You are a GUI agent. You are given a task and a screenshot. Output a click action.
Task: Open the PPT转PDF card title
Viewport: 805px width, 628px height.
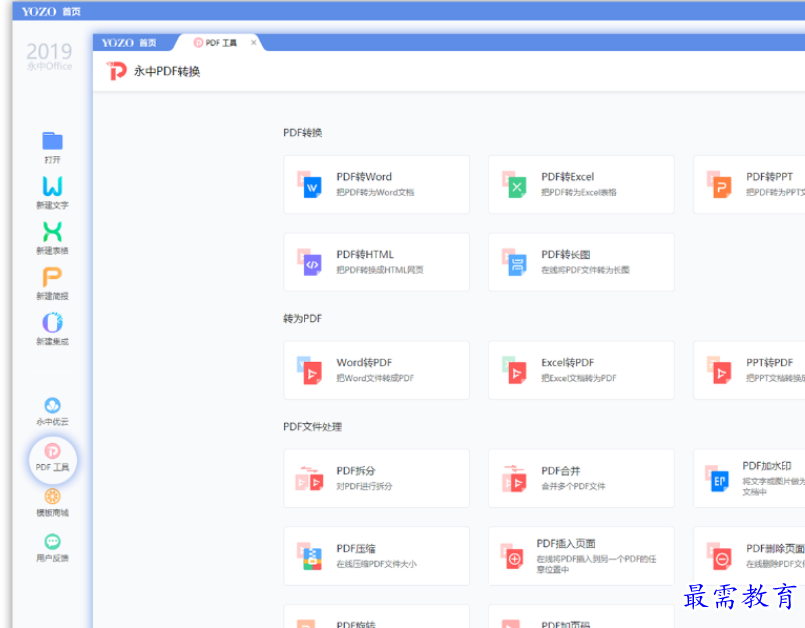coord(770,363)
